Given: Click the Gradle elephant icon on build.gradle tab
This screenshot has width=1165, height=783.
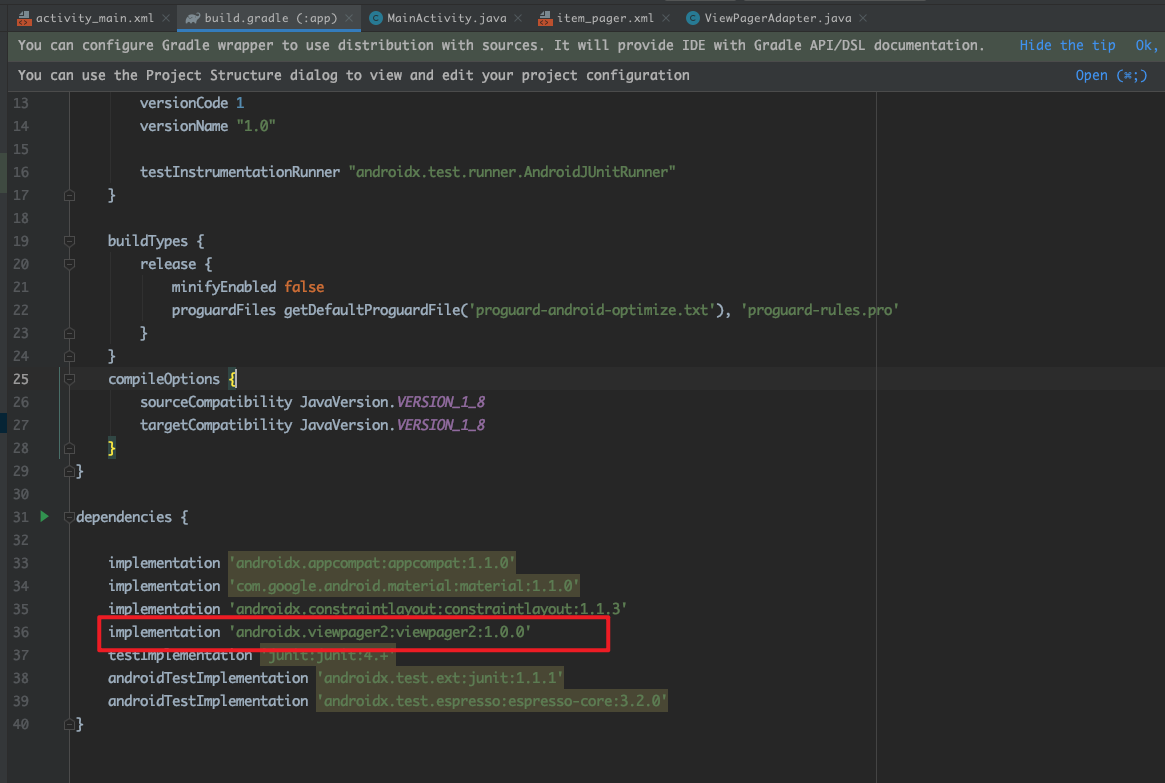Looking at the screenshot, I should tap(193, 18).
